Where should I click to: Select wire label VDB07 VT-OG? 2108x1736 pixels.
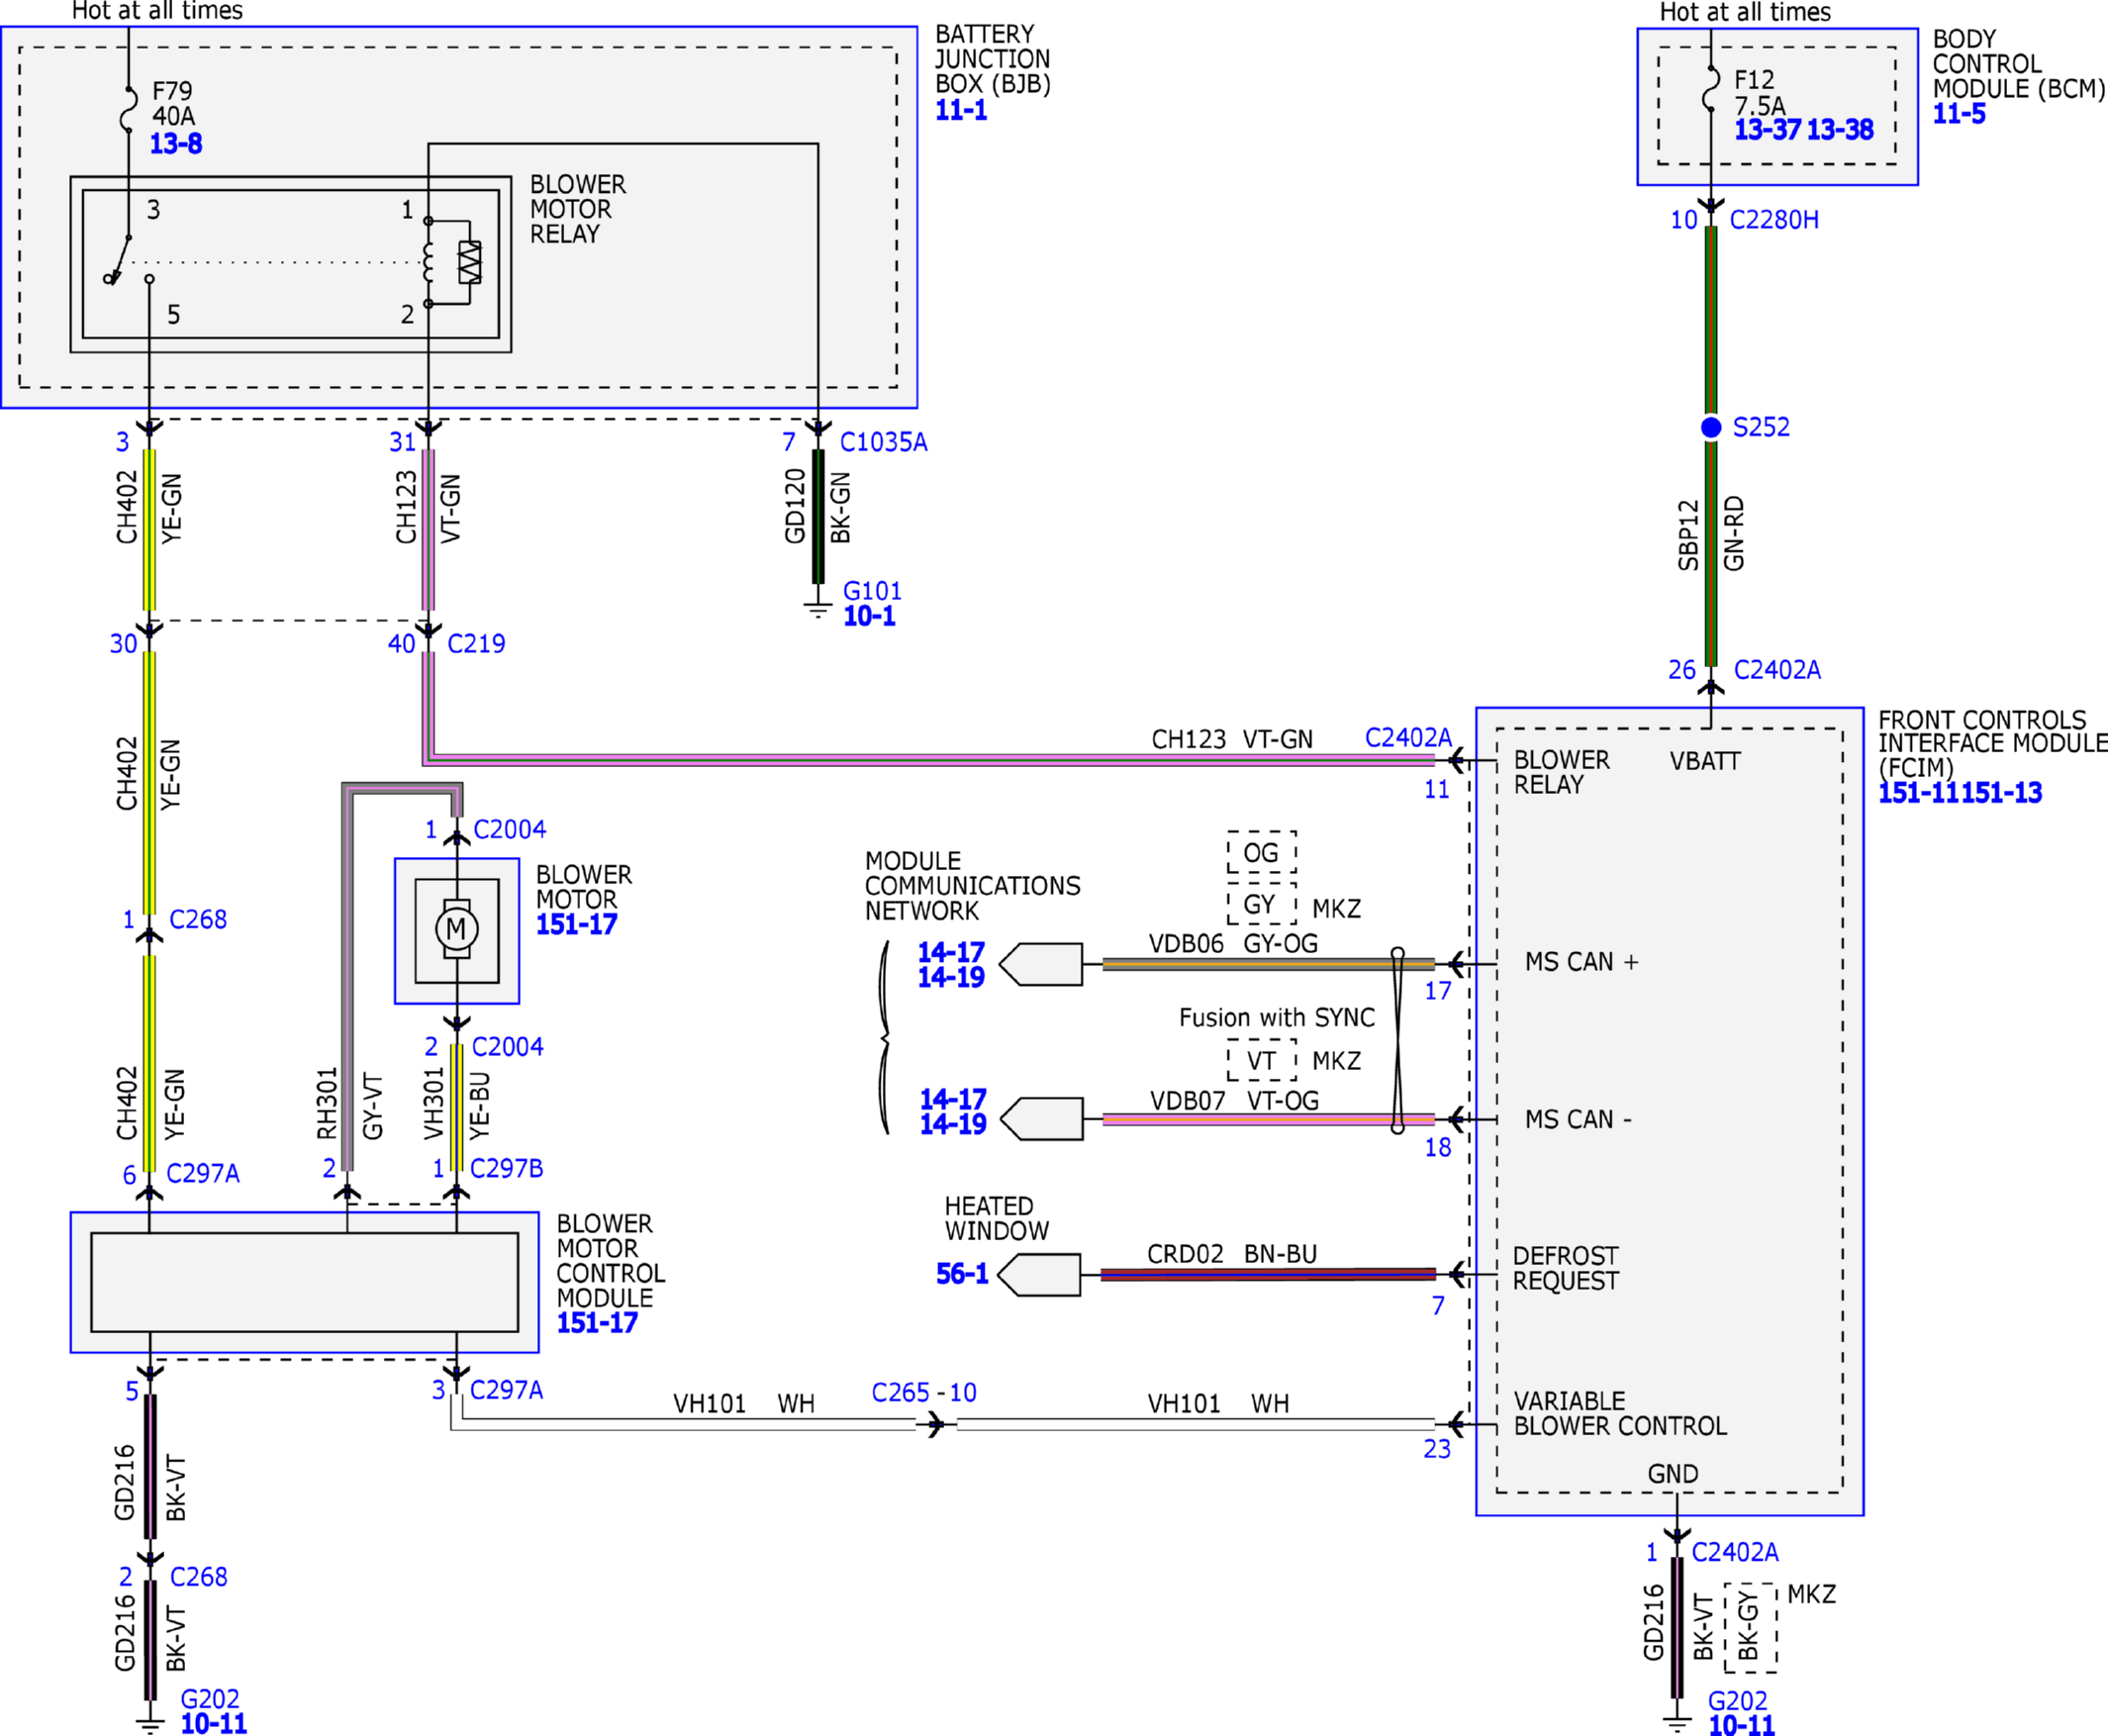[x=1234, y=1101]
